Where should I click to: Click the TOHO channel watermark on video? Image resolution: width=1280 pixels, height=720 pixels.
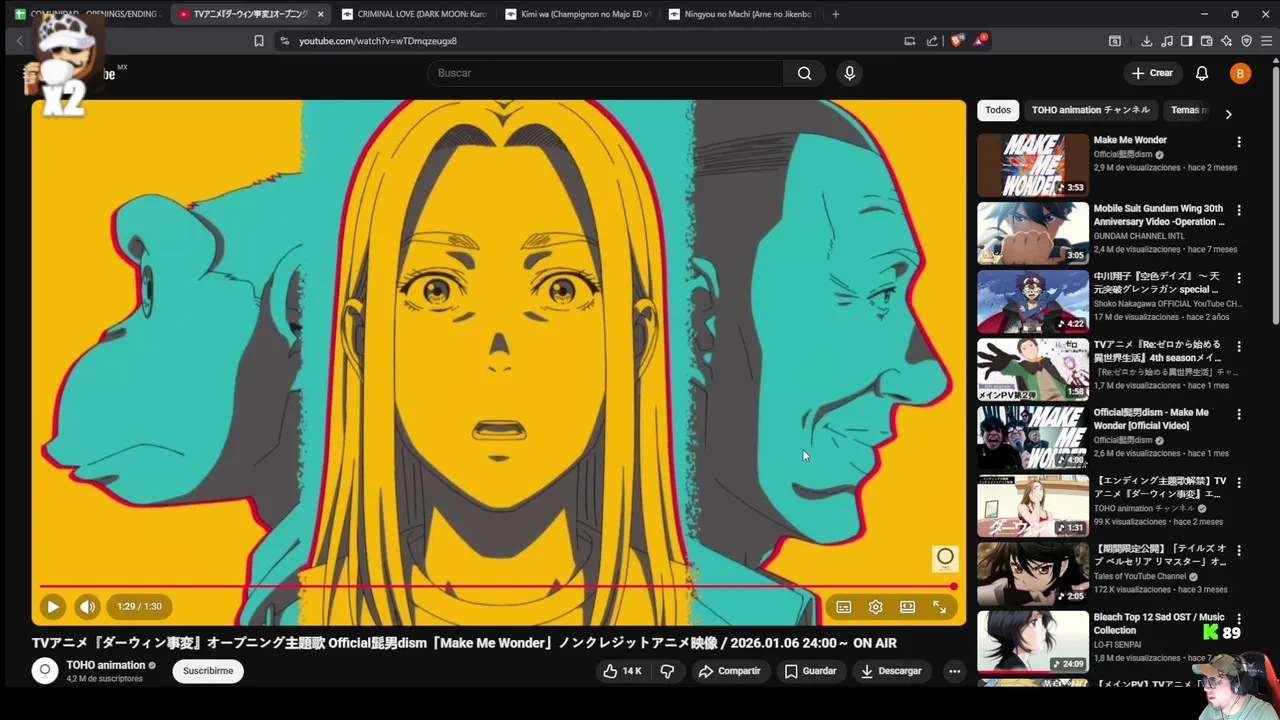945,558
